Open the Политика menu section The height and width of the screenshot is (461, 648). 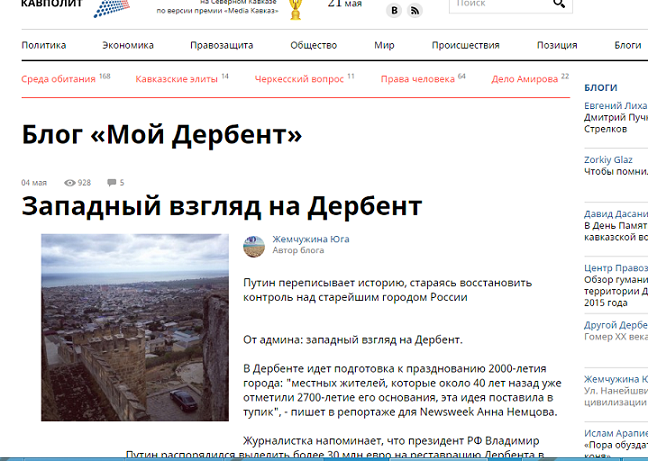click(x=43, y=45)
